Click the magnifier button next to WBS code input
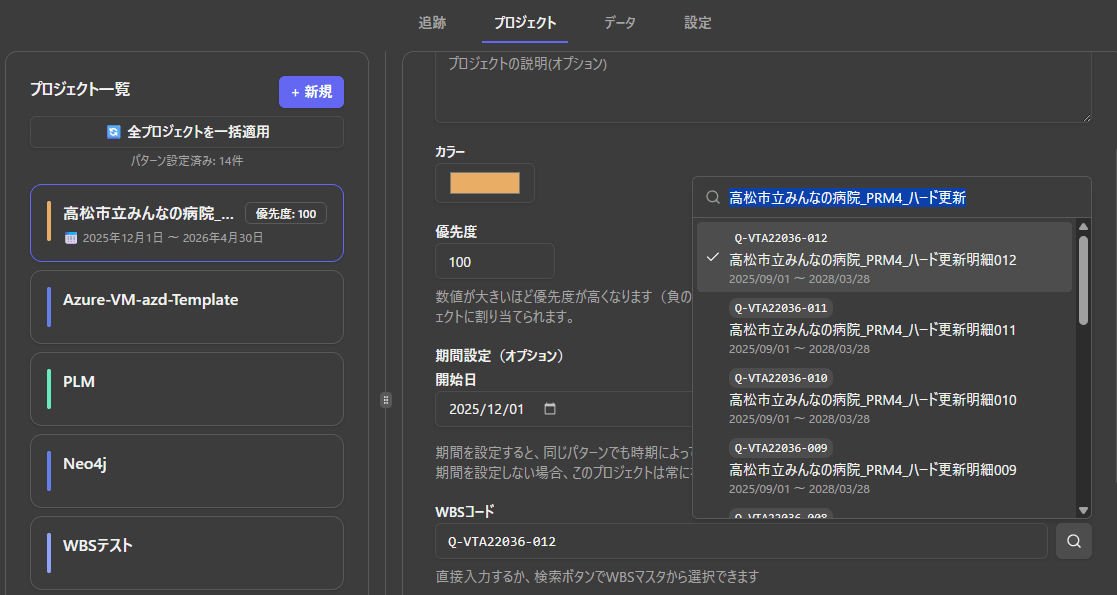 coord(1073,541)
